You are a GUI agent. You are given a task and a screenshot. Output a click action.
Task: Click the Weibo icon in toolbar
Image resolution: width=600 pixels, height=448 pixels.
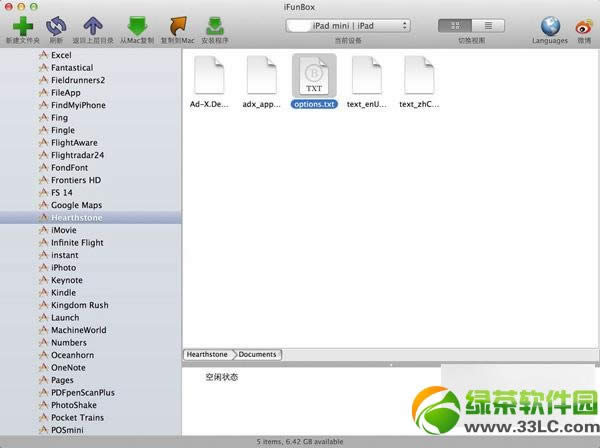click(x=584, y=24)
